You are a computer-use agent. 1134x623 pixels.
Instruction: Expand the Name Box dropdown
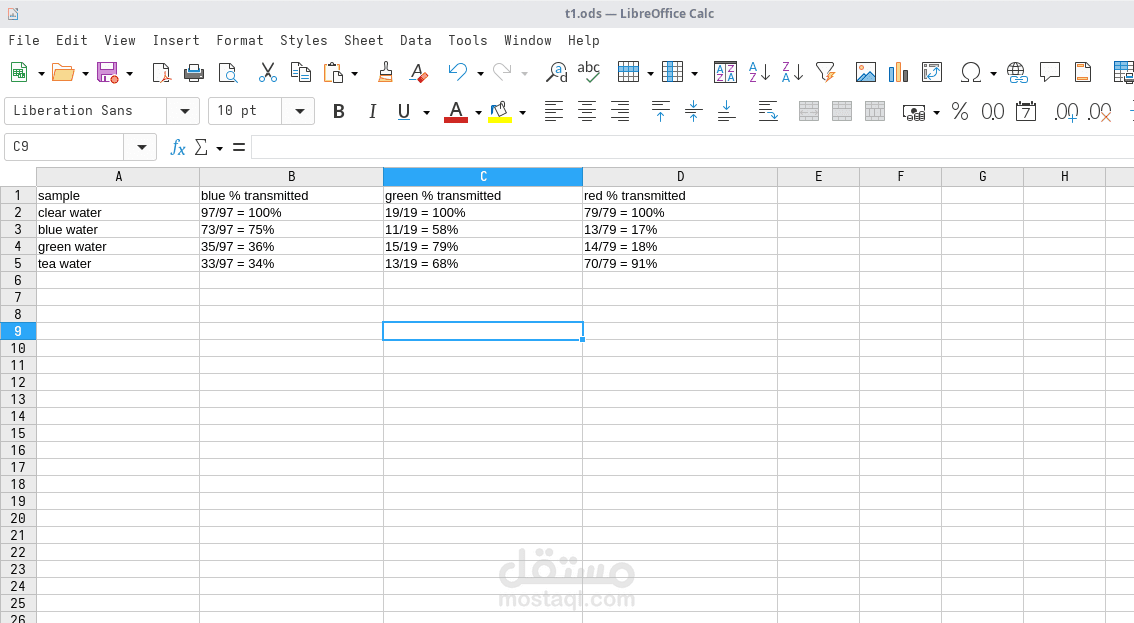tap(141, 147)
